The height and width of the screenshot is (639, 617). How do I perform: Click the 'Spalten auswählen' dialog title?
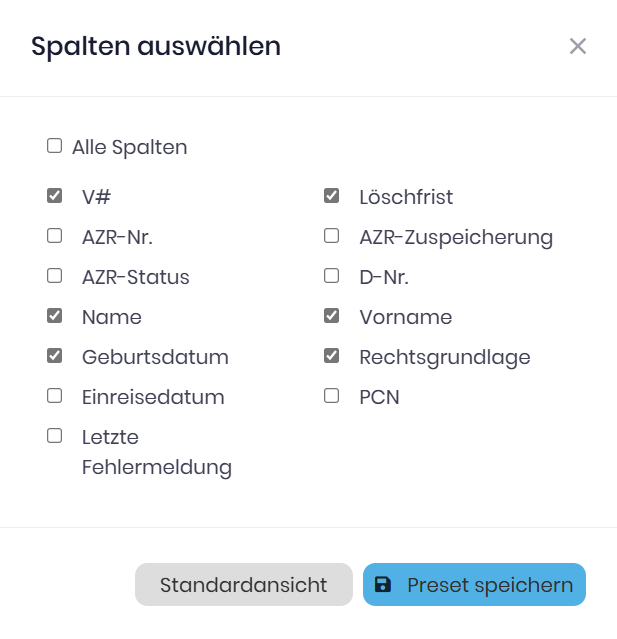[x=156, y=46]
